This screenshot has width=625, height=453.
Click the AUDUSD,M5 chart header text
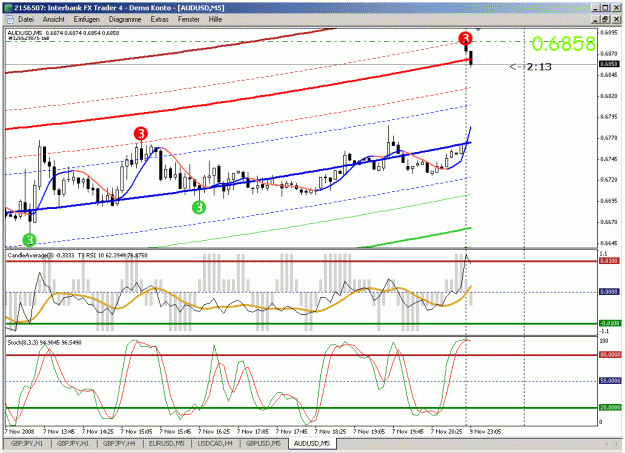(63, 33)
